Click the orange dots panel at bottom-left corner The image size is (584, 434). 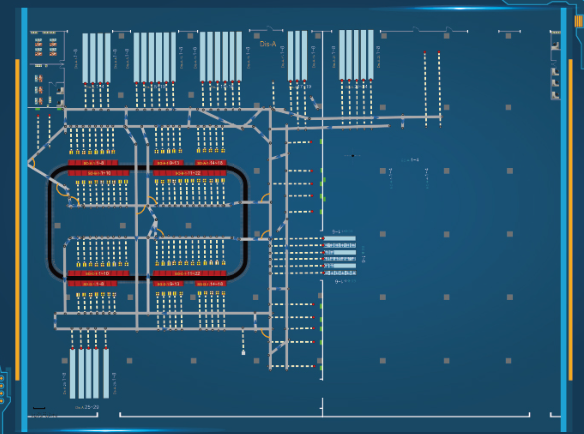[x=2, y=389]
